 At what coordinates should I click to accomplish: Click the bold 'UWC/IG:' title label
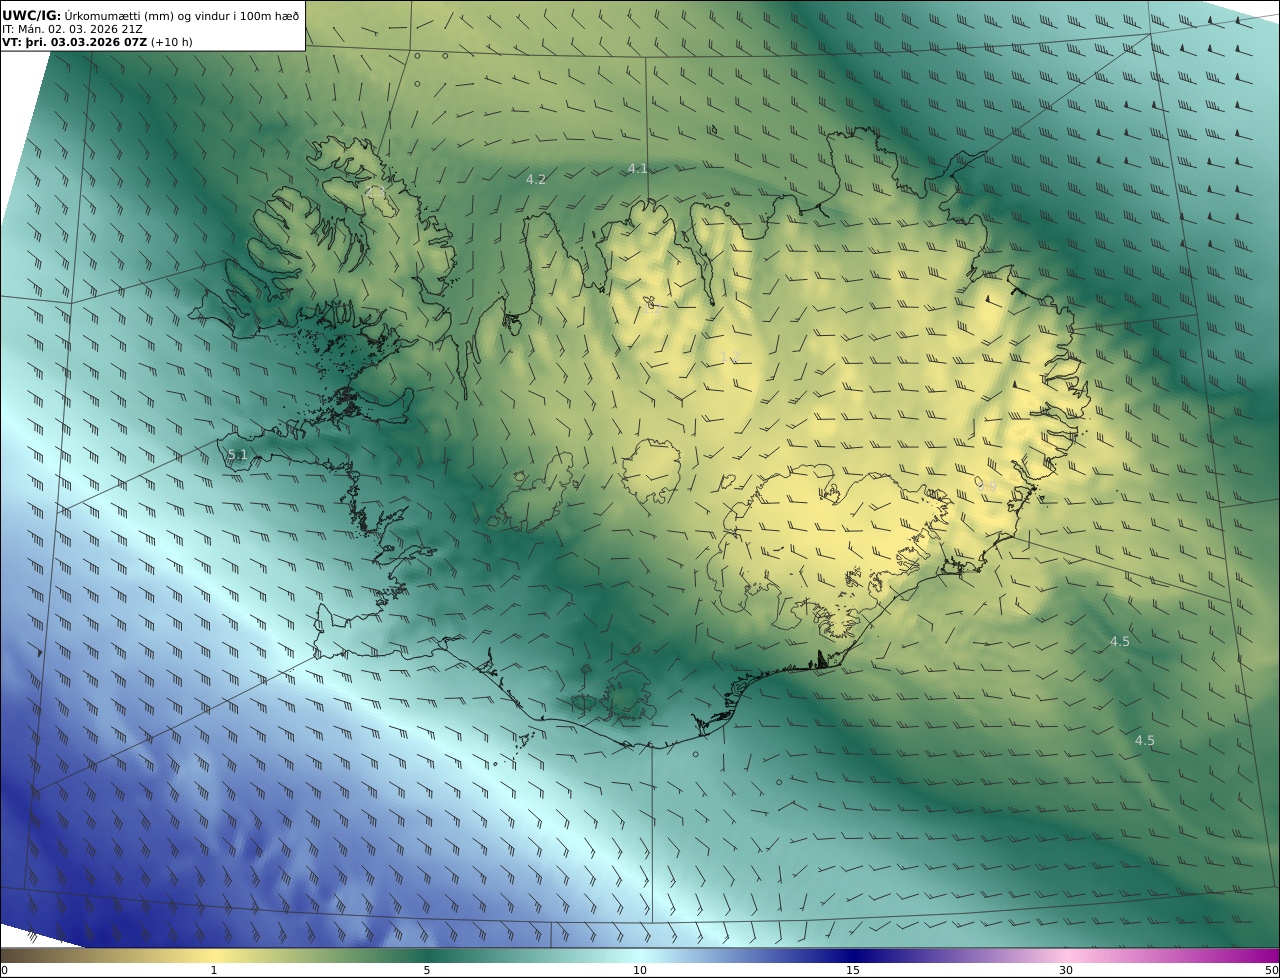(31, 15)
